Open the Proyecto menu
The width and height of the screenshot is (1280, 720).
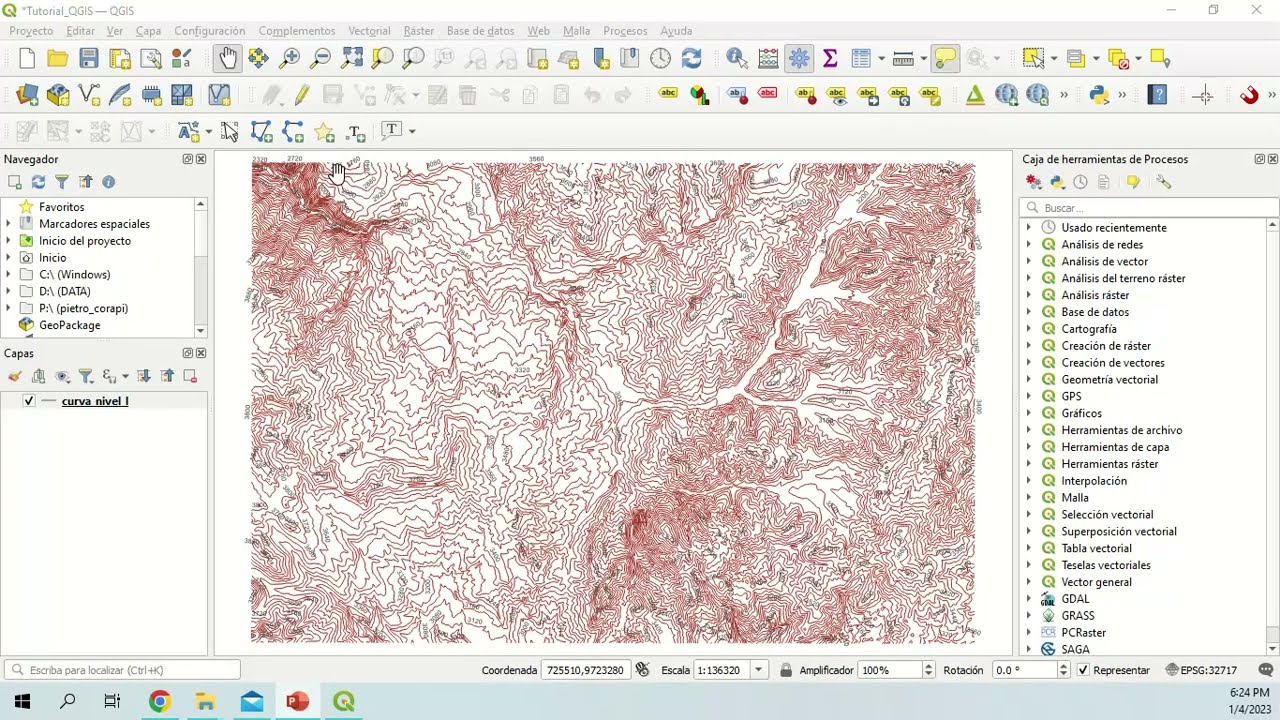point(31,31)
